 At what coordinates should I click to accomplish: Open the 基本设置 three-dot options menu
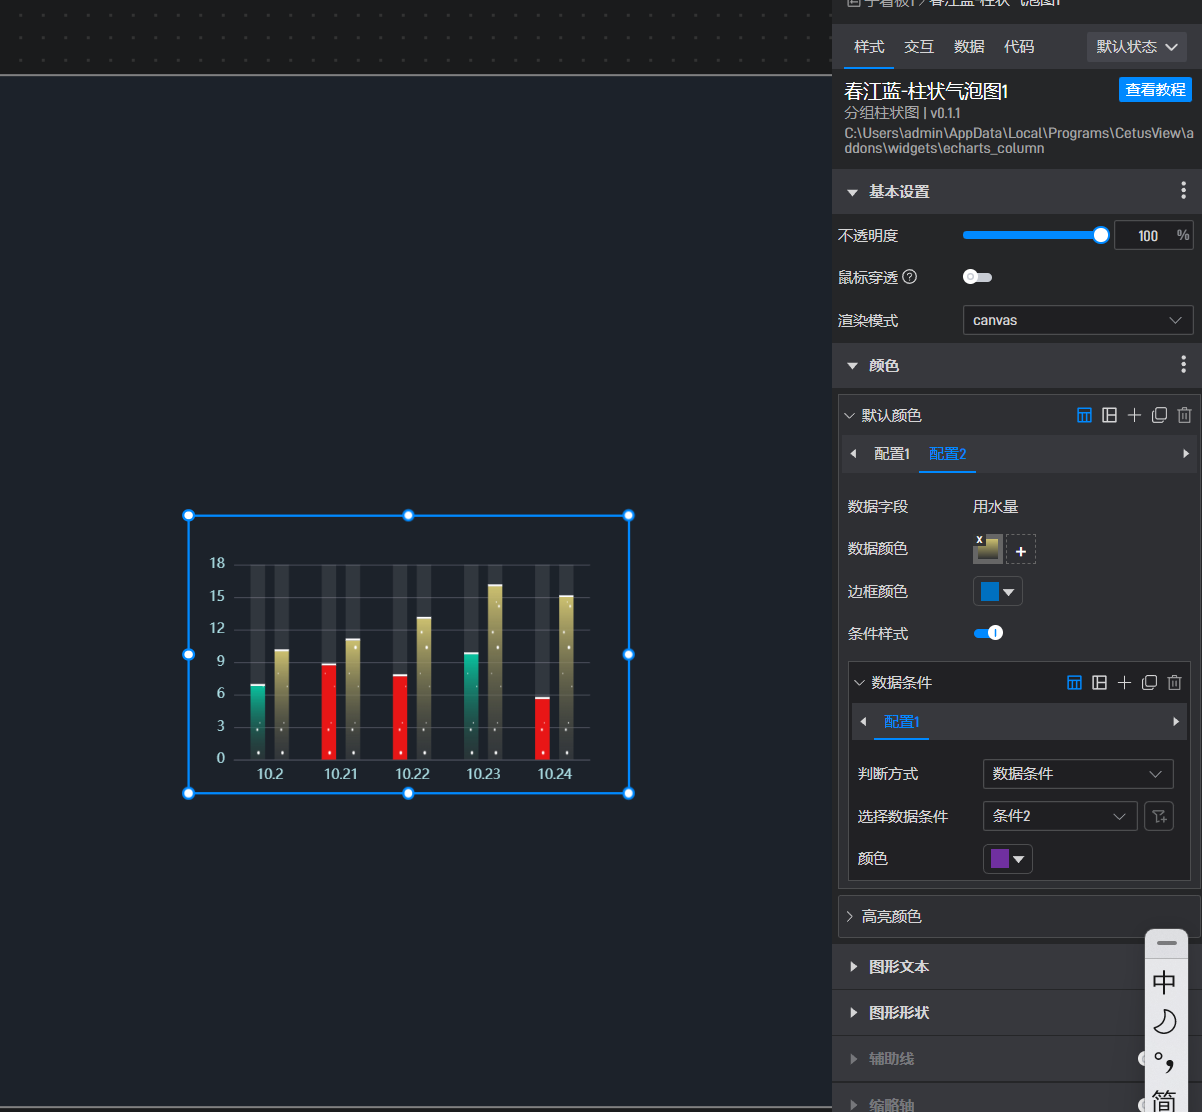(1183, 191)
